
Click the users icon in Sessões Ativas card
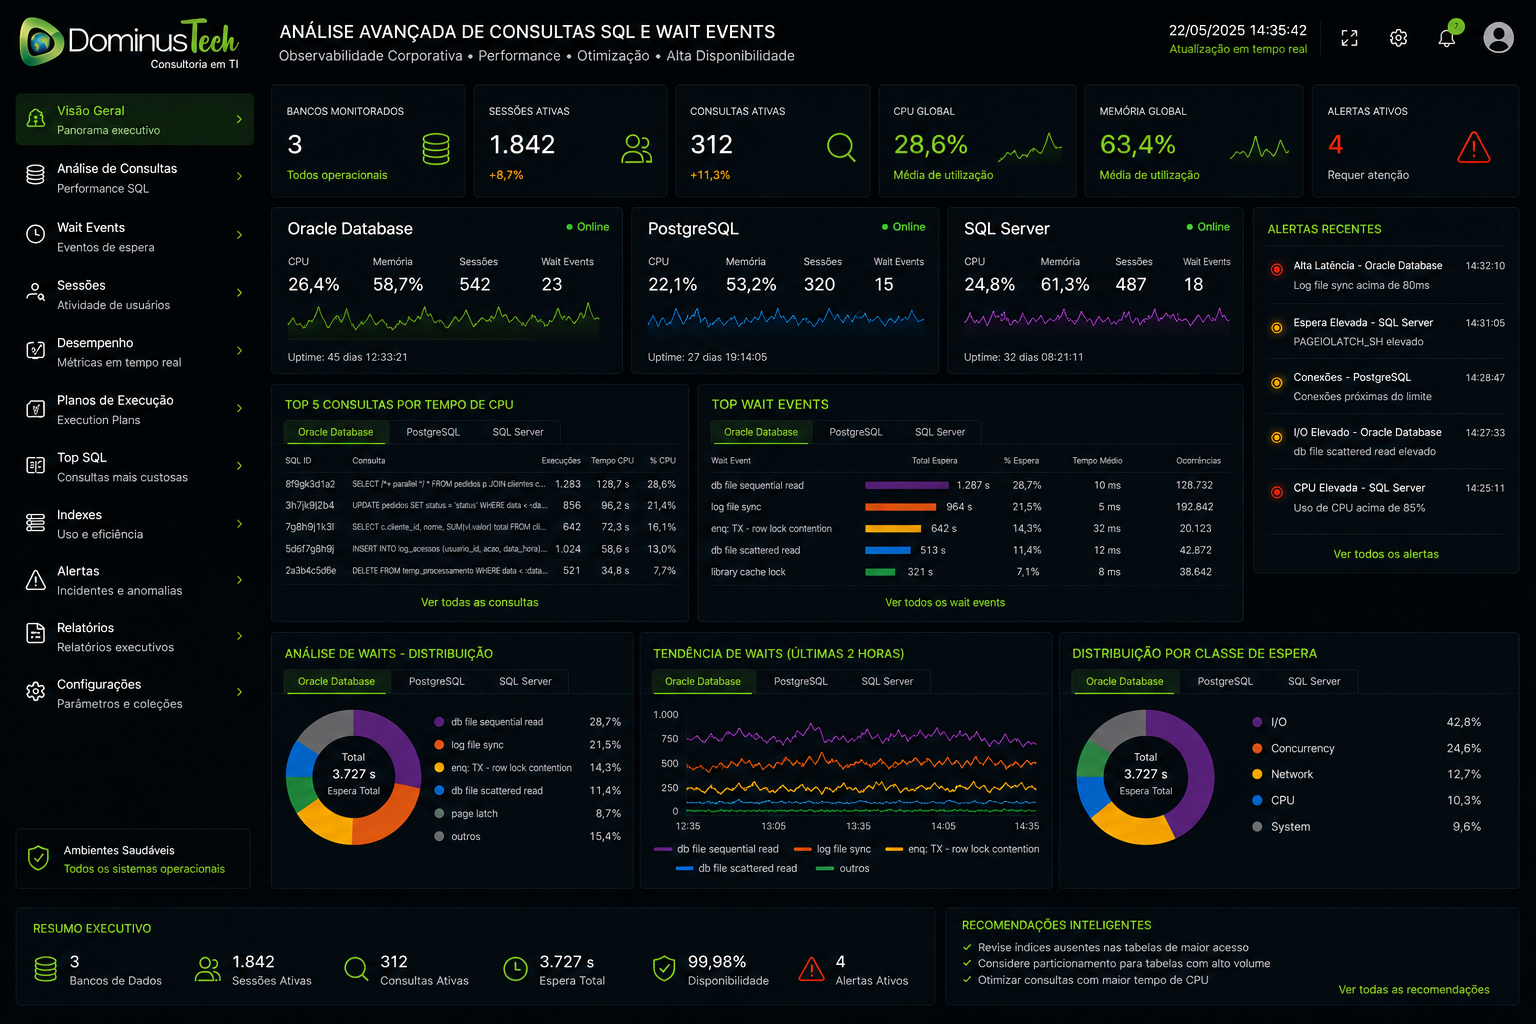[x=637, y=149]
